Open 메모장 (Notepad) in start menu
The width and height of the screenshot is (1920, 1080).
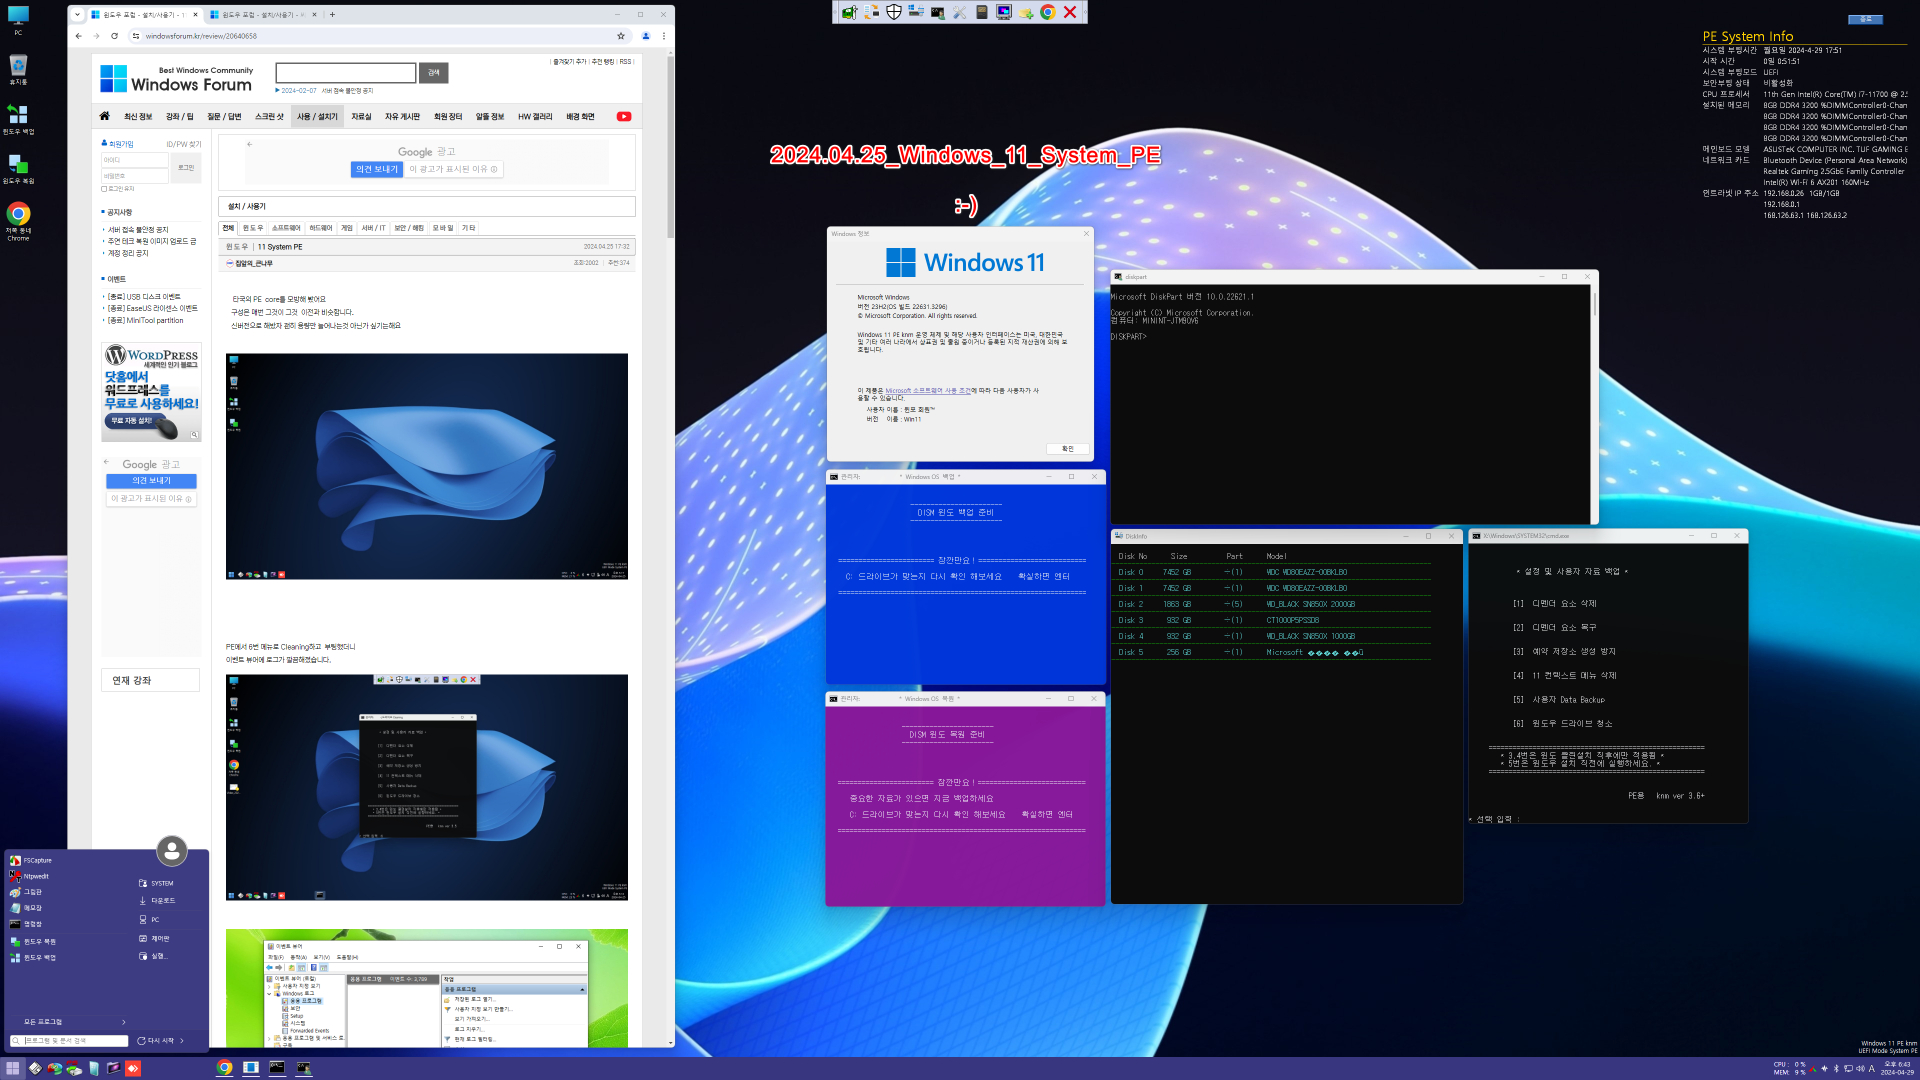click(x=26, y=908)
